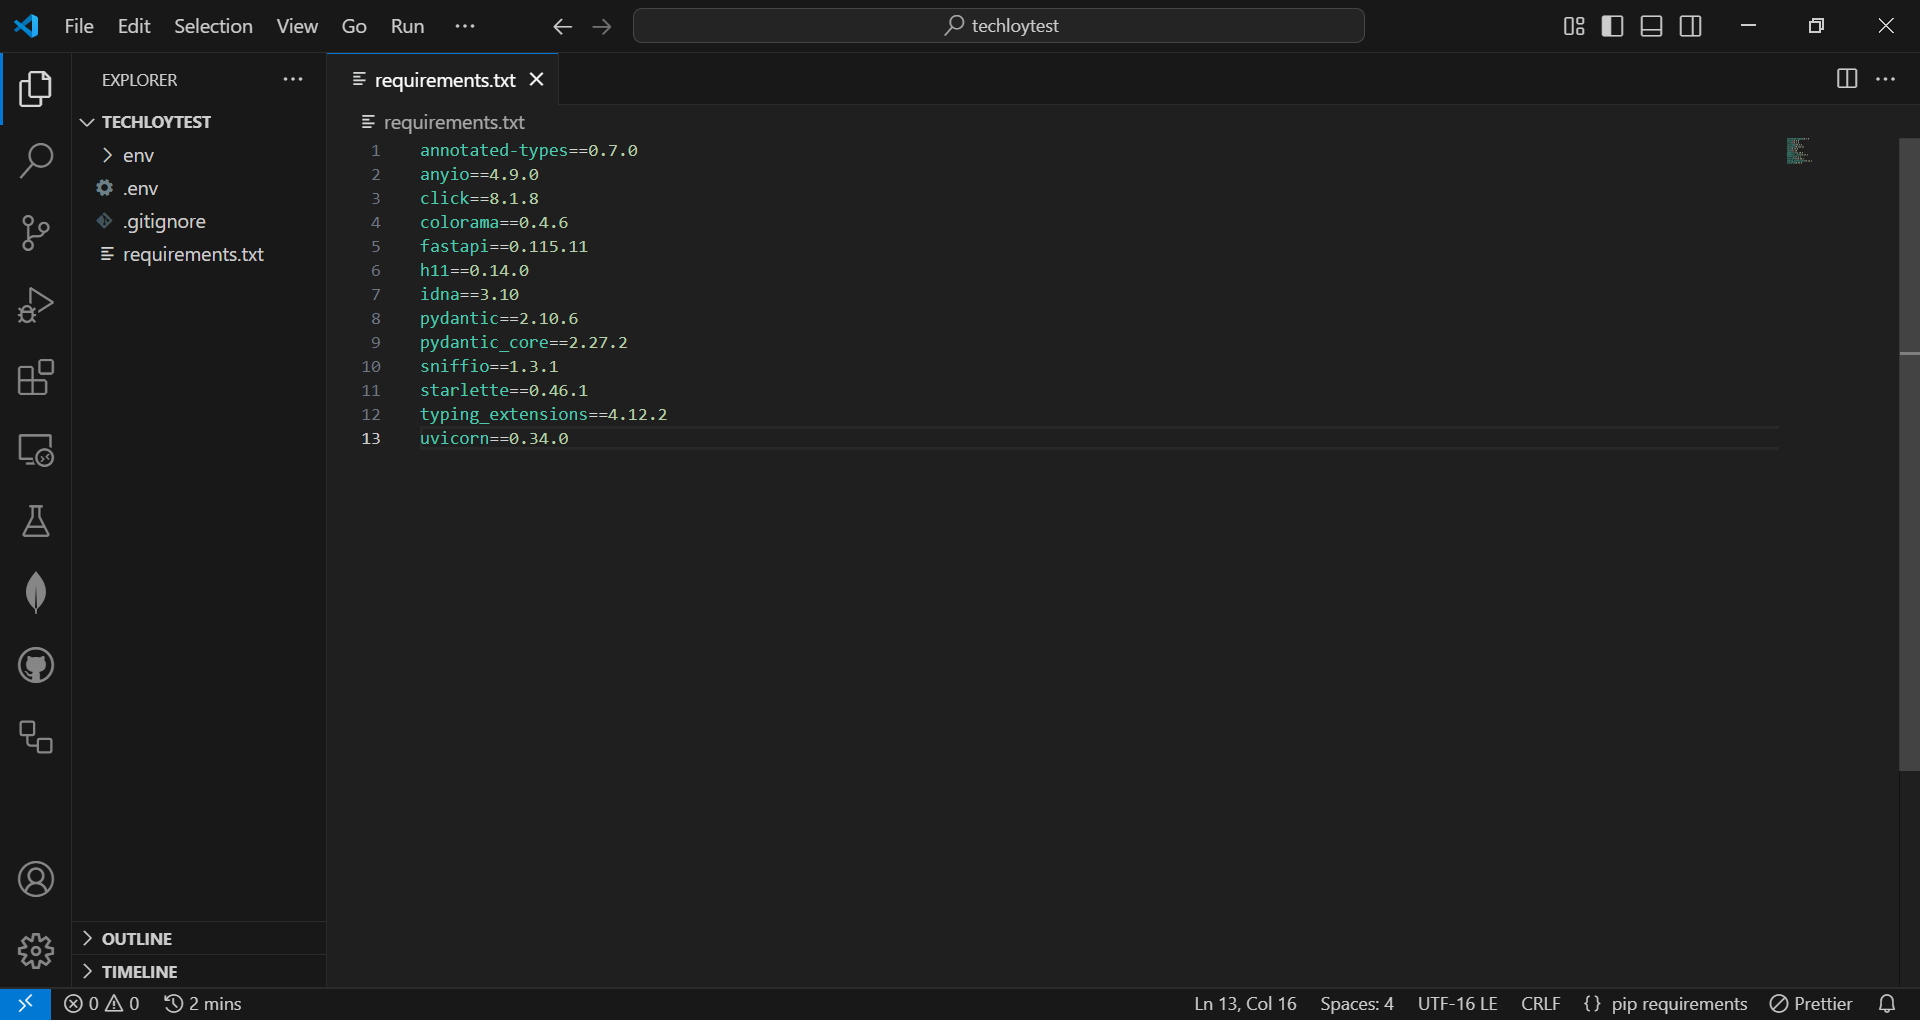Select the requirements.txt editor tab
The width and height of the screenshot is (1920, 1020).
444,80
